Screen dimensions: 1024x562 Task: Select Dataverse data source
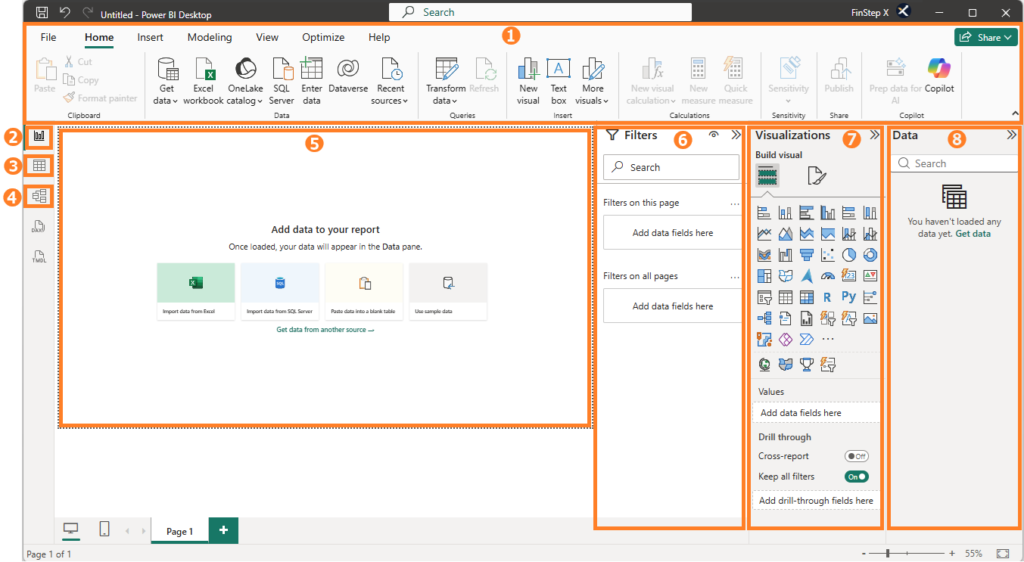[348, 76]
